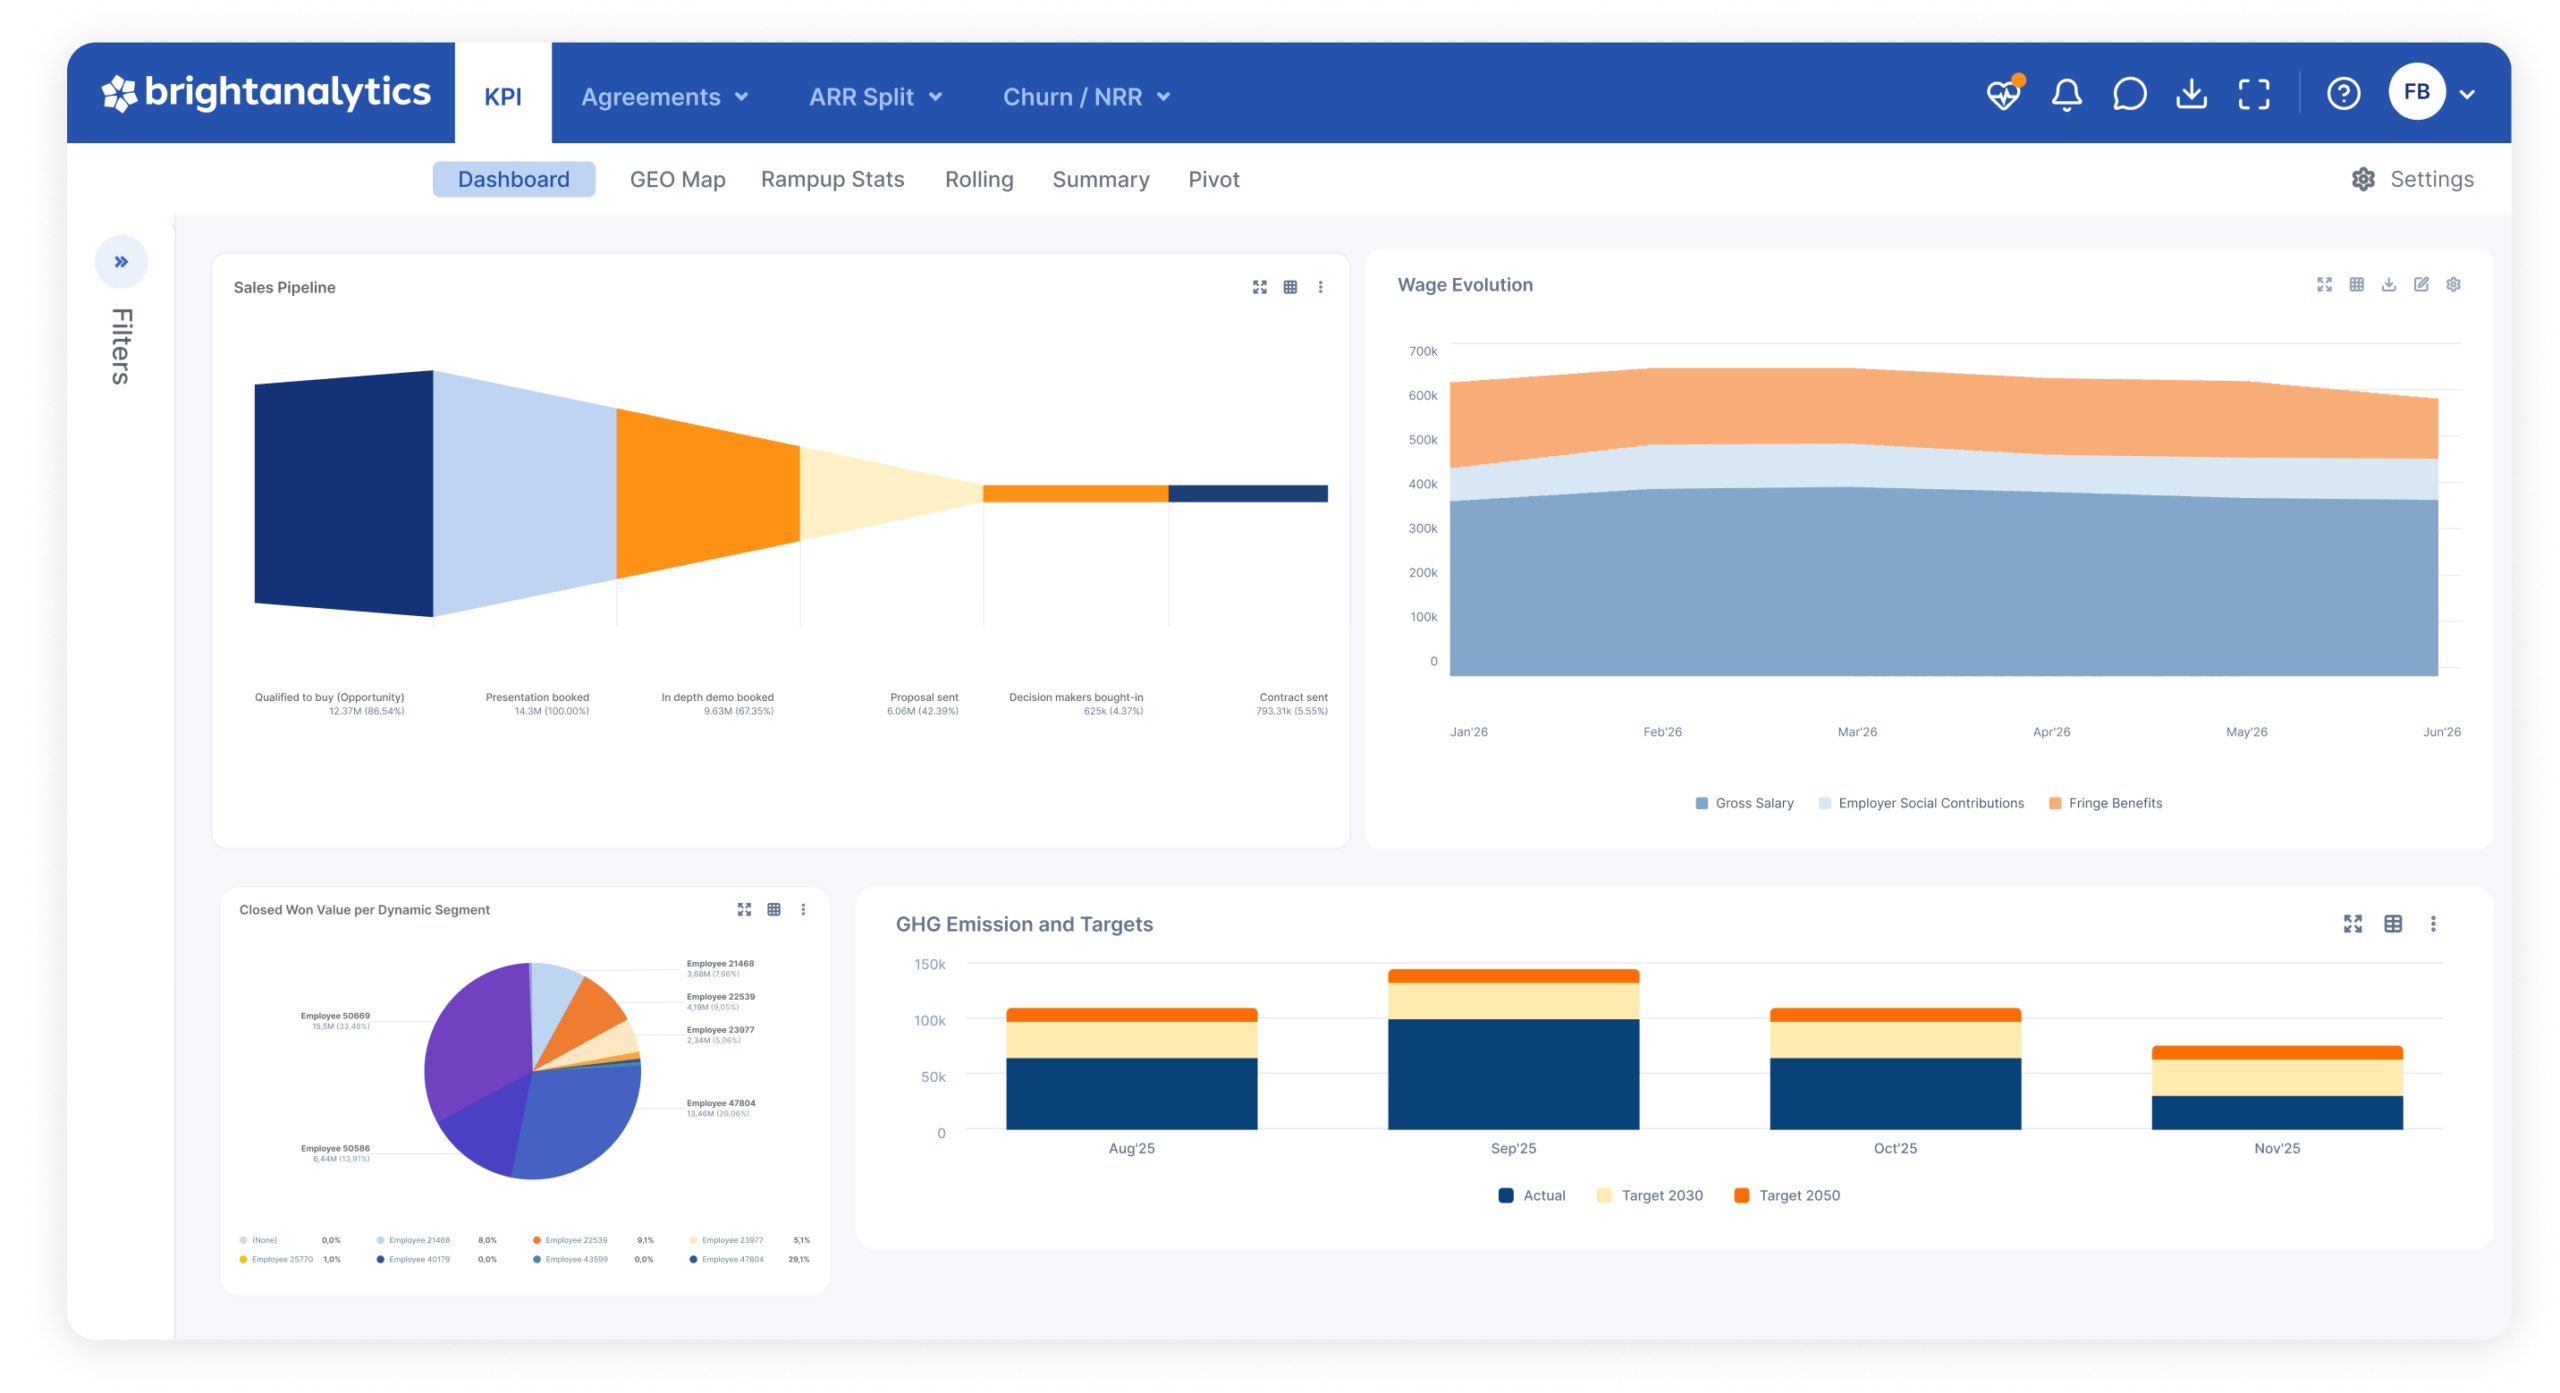Show Closed Won Value table view
The width and height of the screenshot is (2560, 1393).
click(x=773, y=910)
